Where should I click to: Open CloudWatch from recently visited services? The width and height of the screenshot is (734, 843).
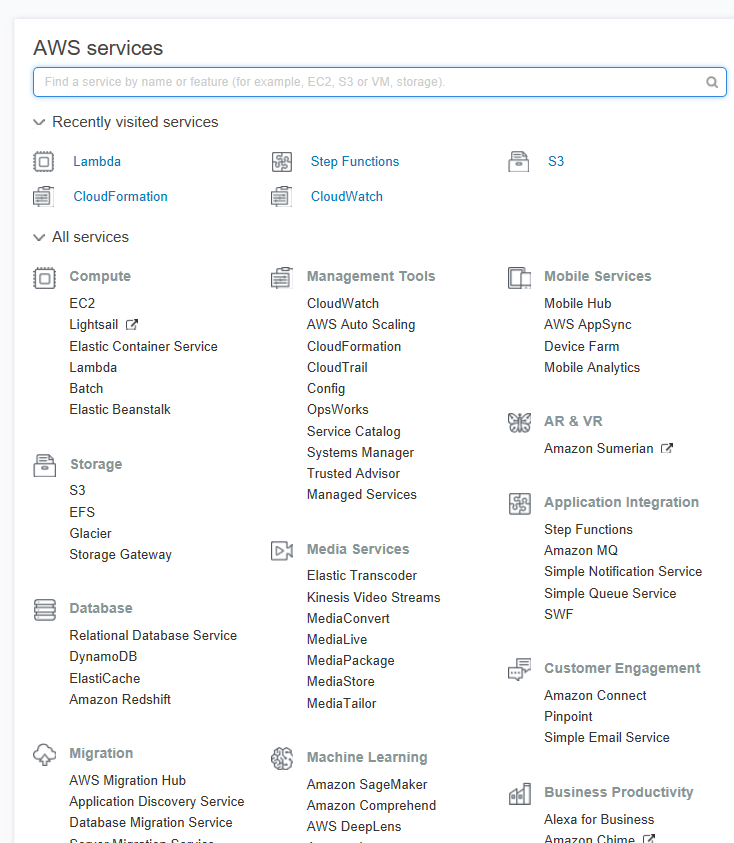(347, 196)
